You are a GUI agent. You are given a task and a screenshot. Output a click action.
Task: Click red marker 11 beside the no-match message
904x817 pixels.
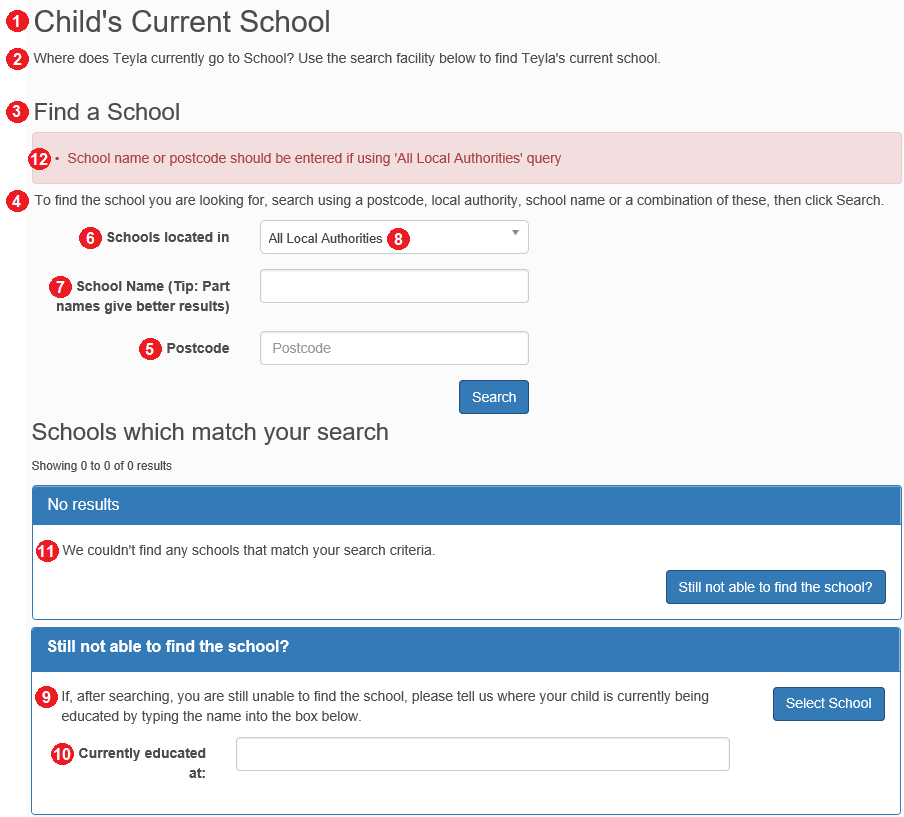click(x=47, y=551)
